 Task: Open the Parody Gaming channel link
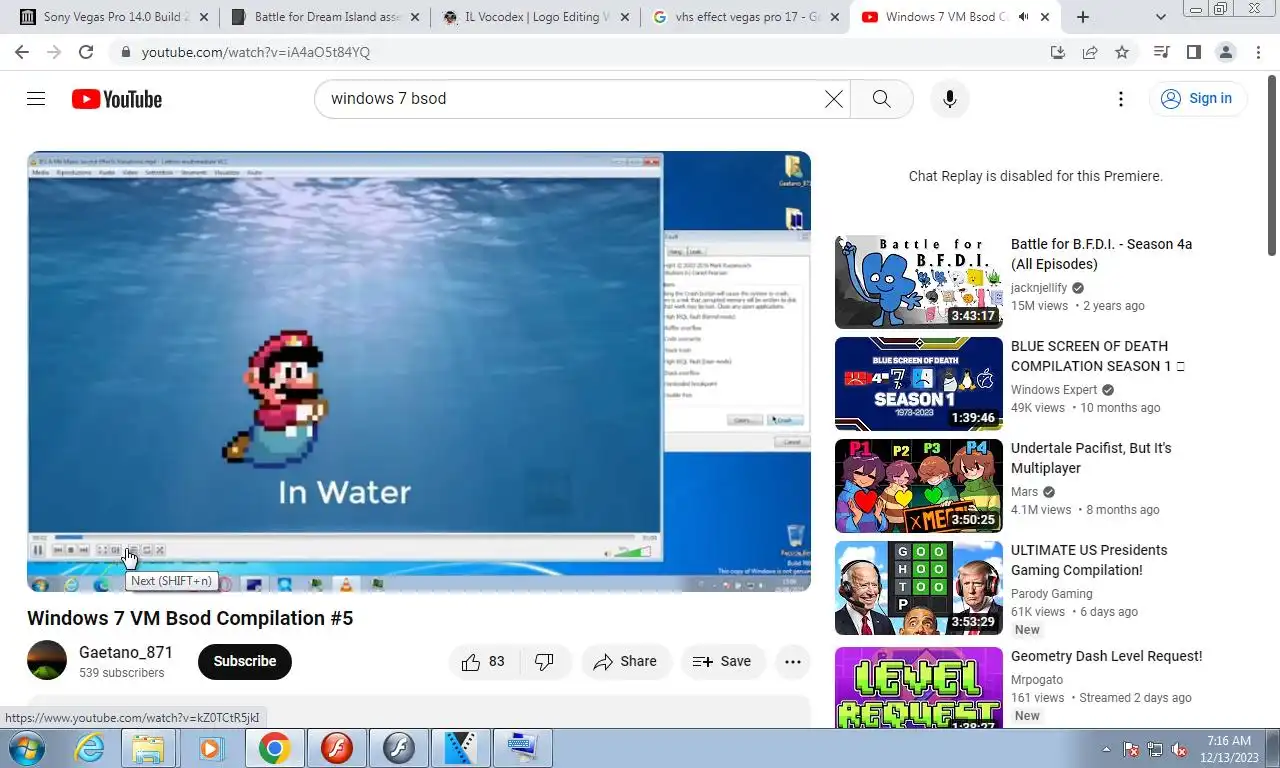[x=1052, y=594]
